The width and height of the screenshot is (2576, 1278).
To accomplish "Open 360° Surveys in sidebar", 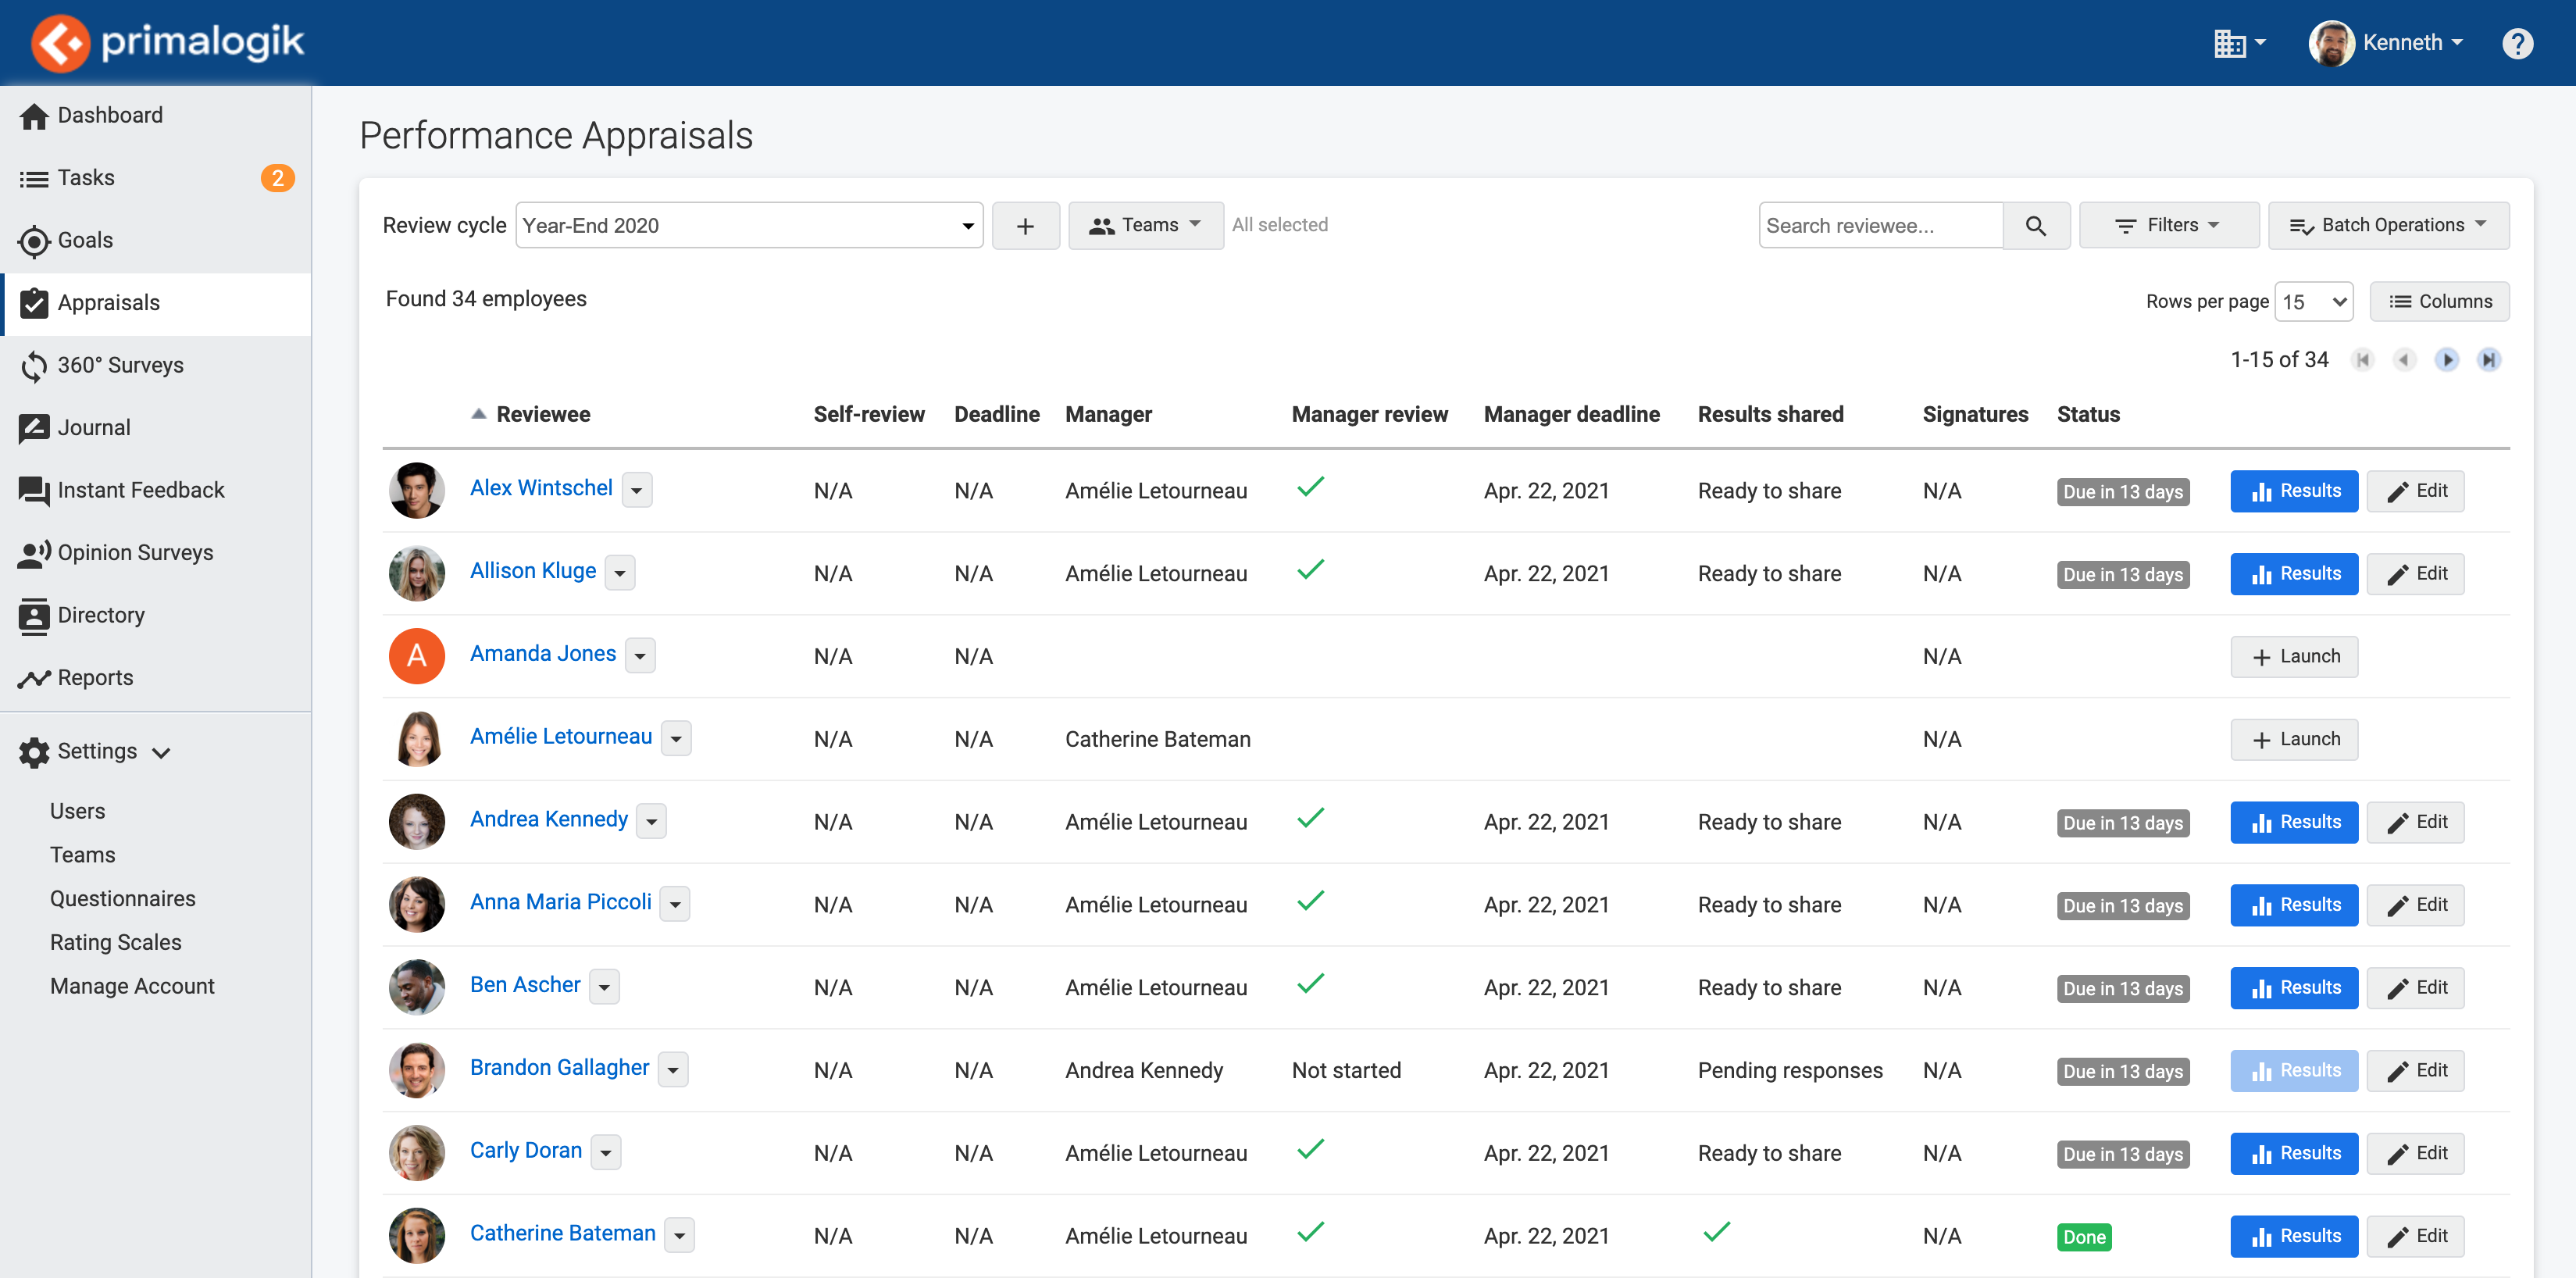I will (x=120, y=365).
